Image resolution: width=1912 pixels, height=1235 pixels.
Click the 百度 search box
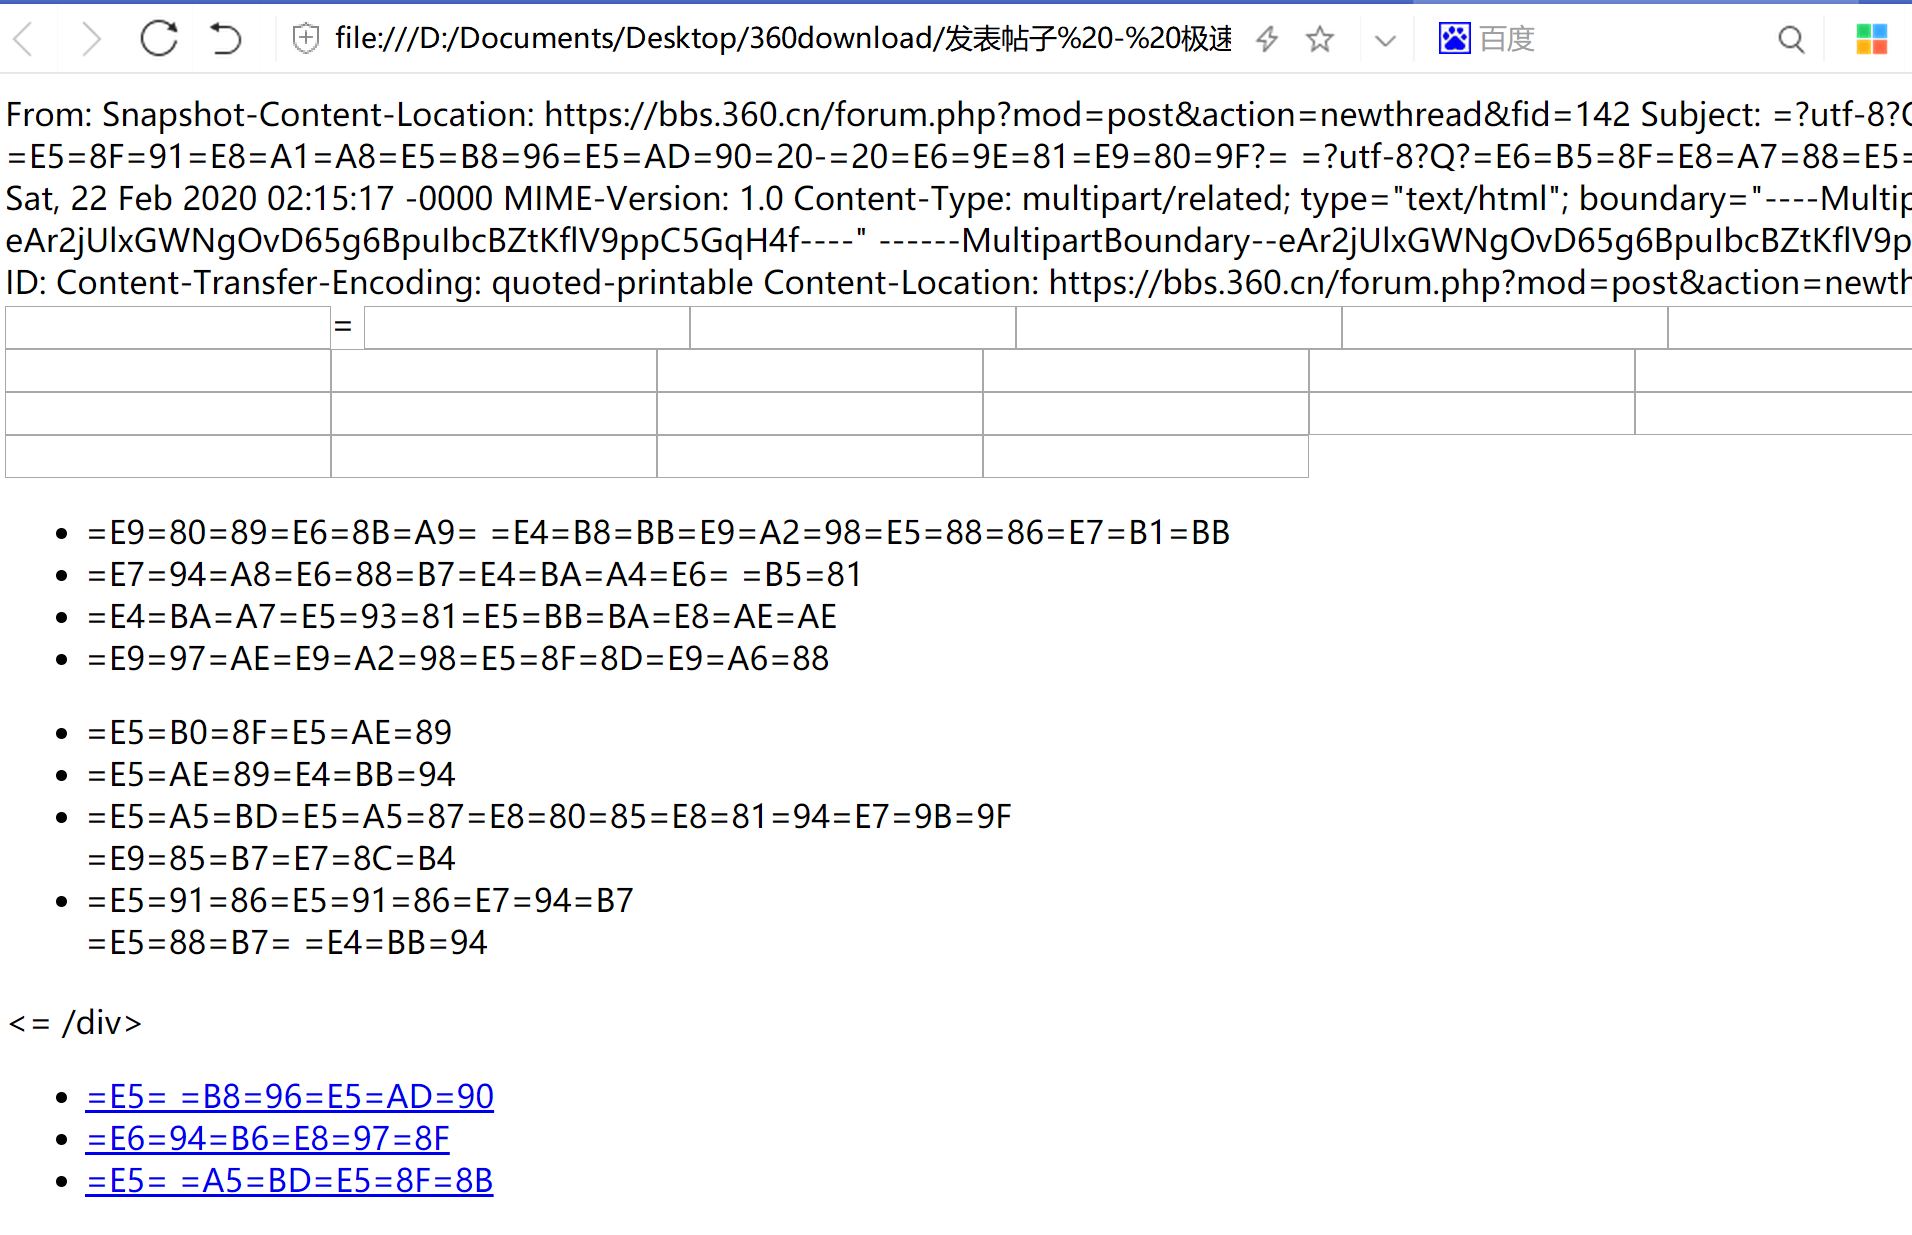click(1620, 39)
